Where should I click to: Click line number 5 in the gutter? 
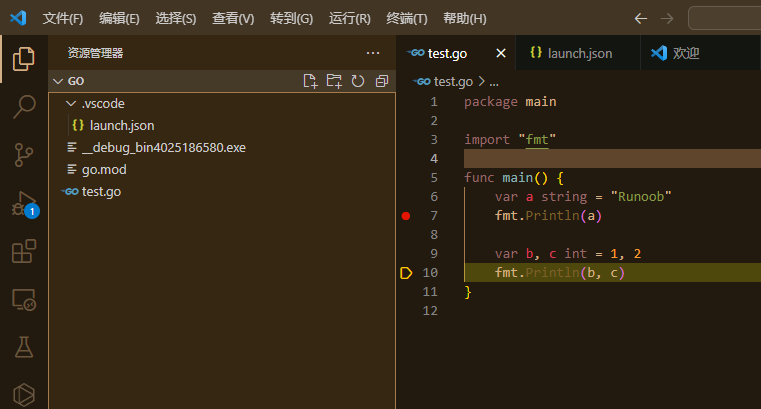click(434, 178)
